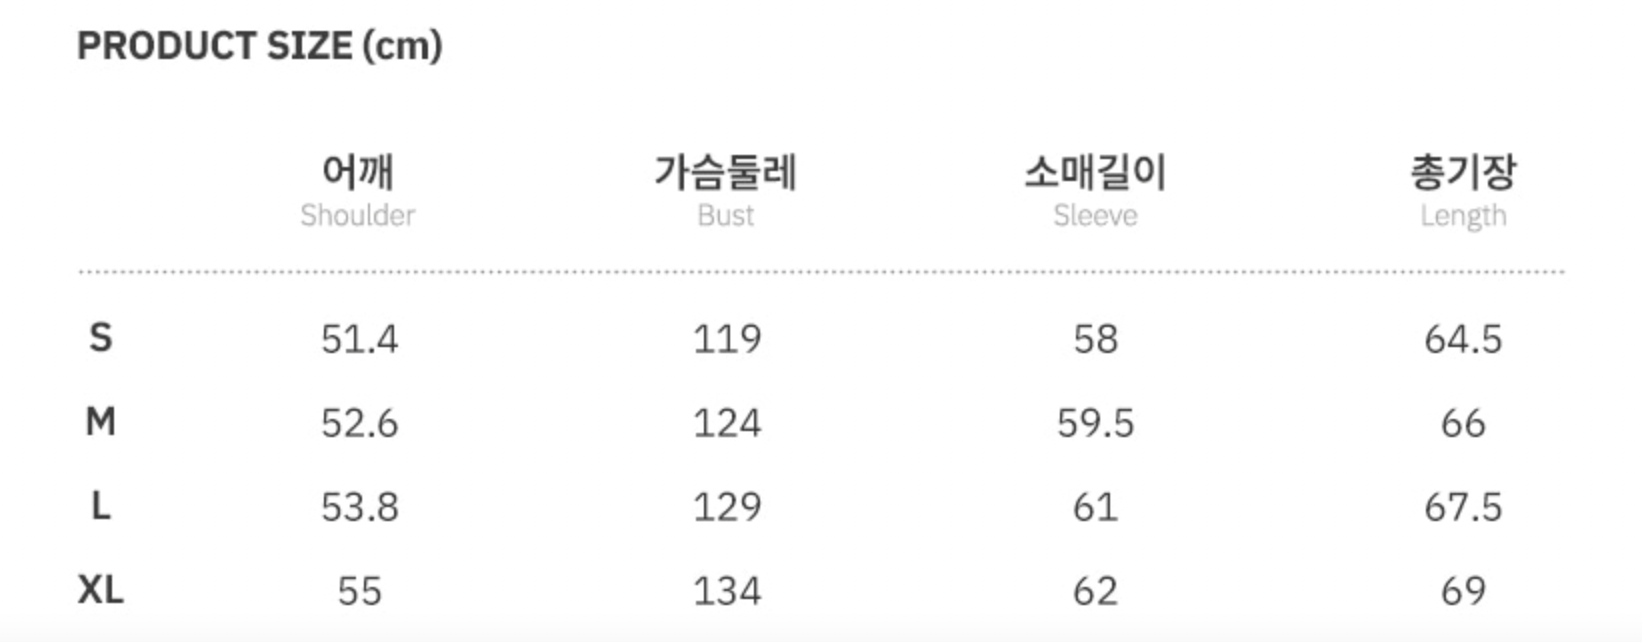The width and height of the screenshot is (1642, 642).
Task: Click the bust value 124
Action: click(x=727, y=424)
